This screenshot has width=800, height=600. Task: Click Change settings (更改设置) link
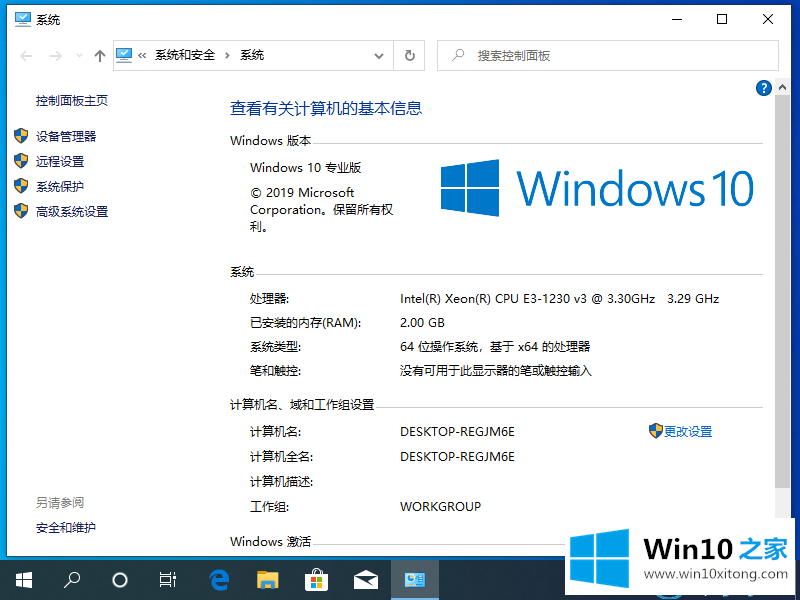tap(688, 432)
